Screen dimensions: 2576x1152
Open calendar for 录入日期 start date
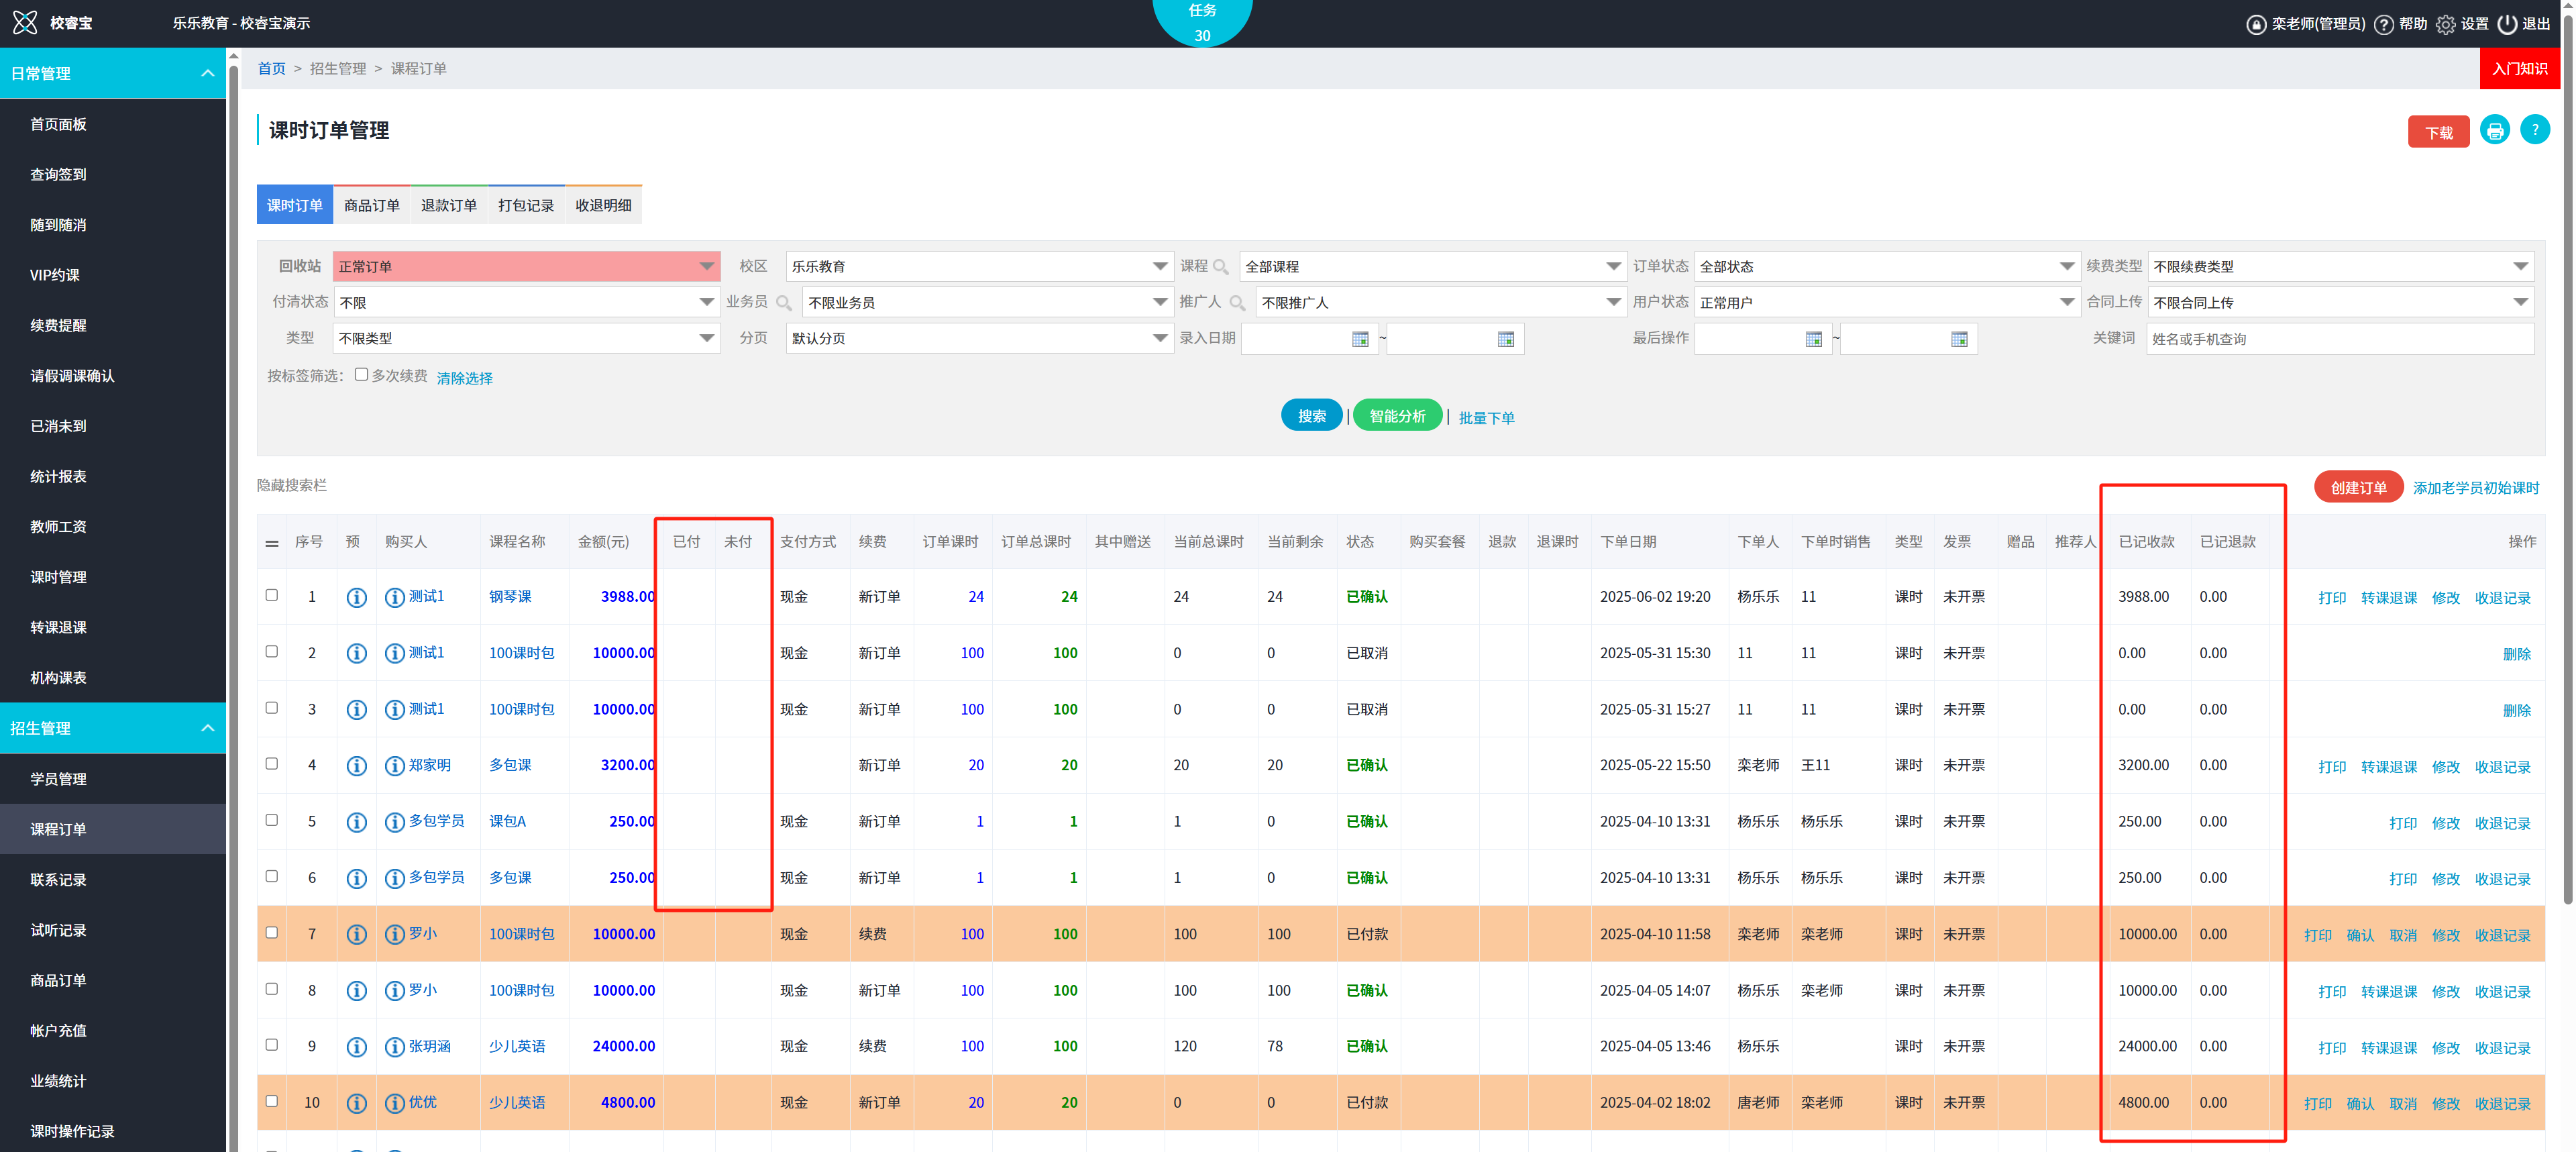point(1360,339)
